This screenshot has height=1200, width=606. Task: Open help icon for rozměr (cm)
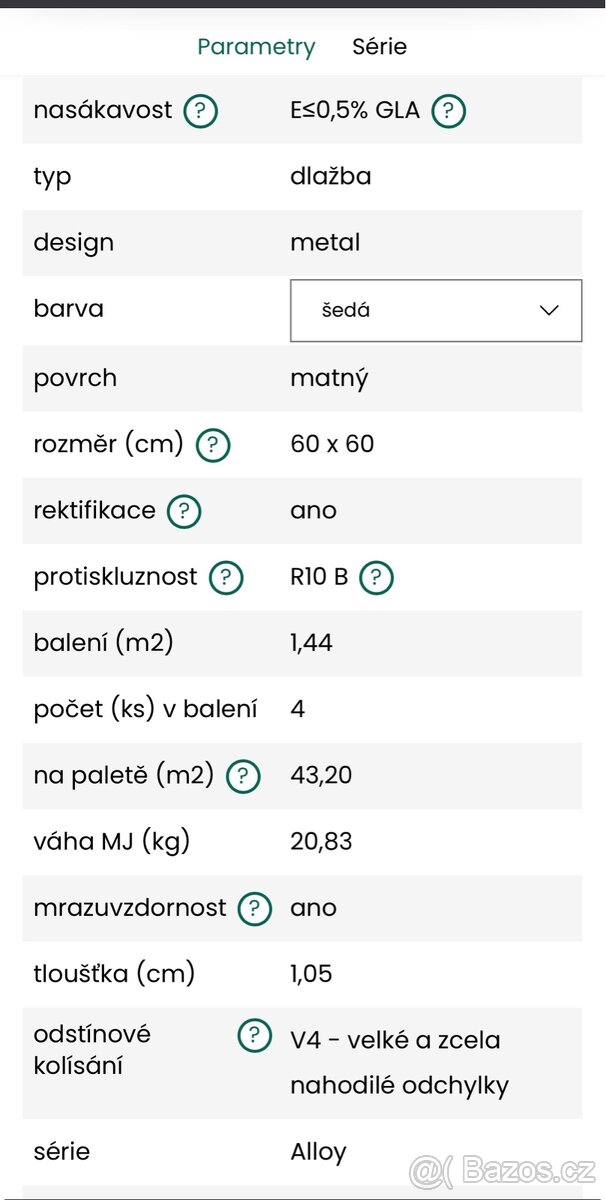pyautogui.click(x=212, y=445)
